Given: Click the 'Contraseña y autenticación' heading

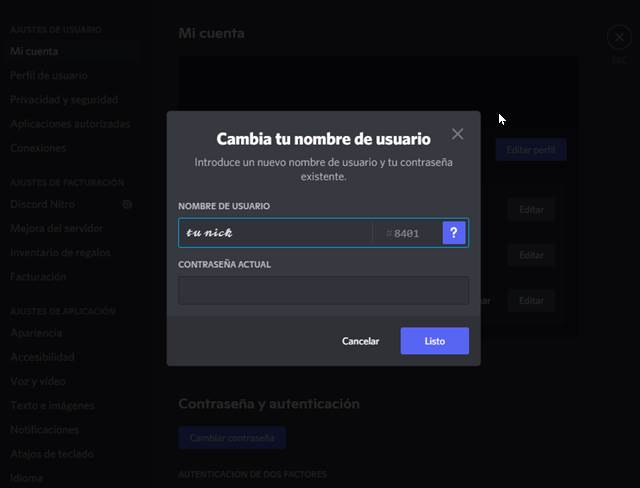Looking at the screenshot, I should tap(269, 404).
